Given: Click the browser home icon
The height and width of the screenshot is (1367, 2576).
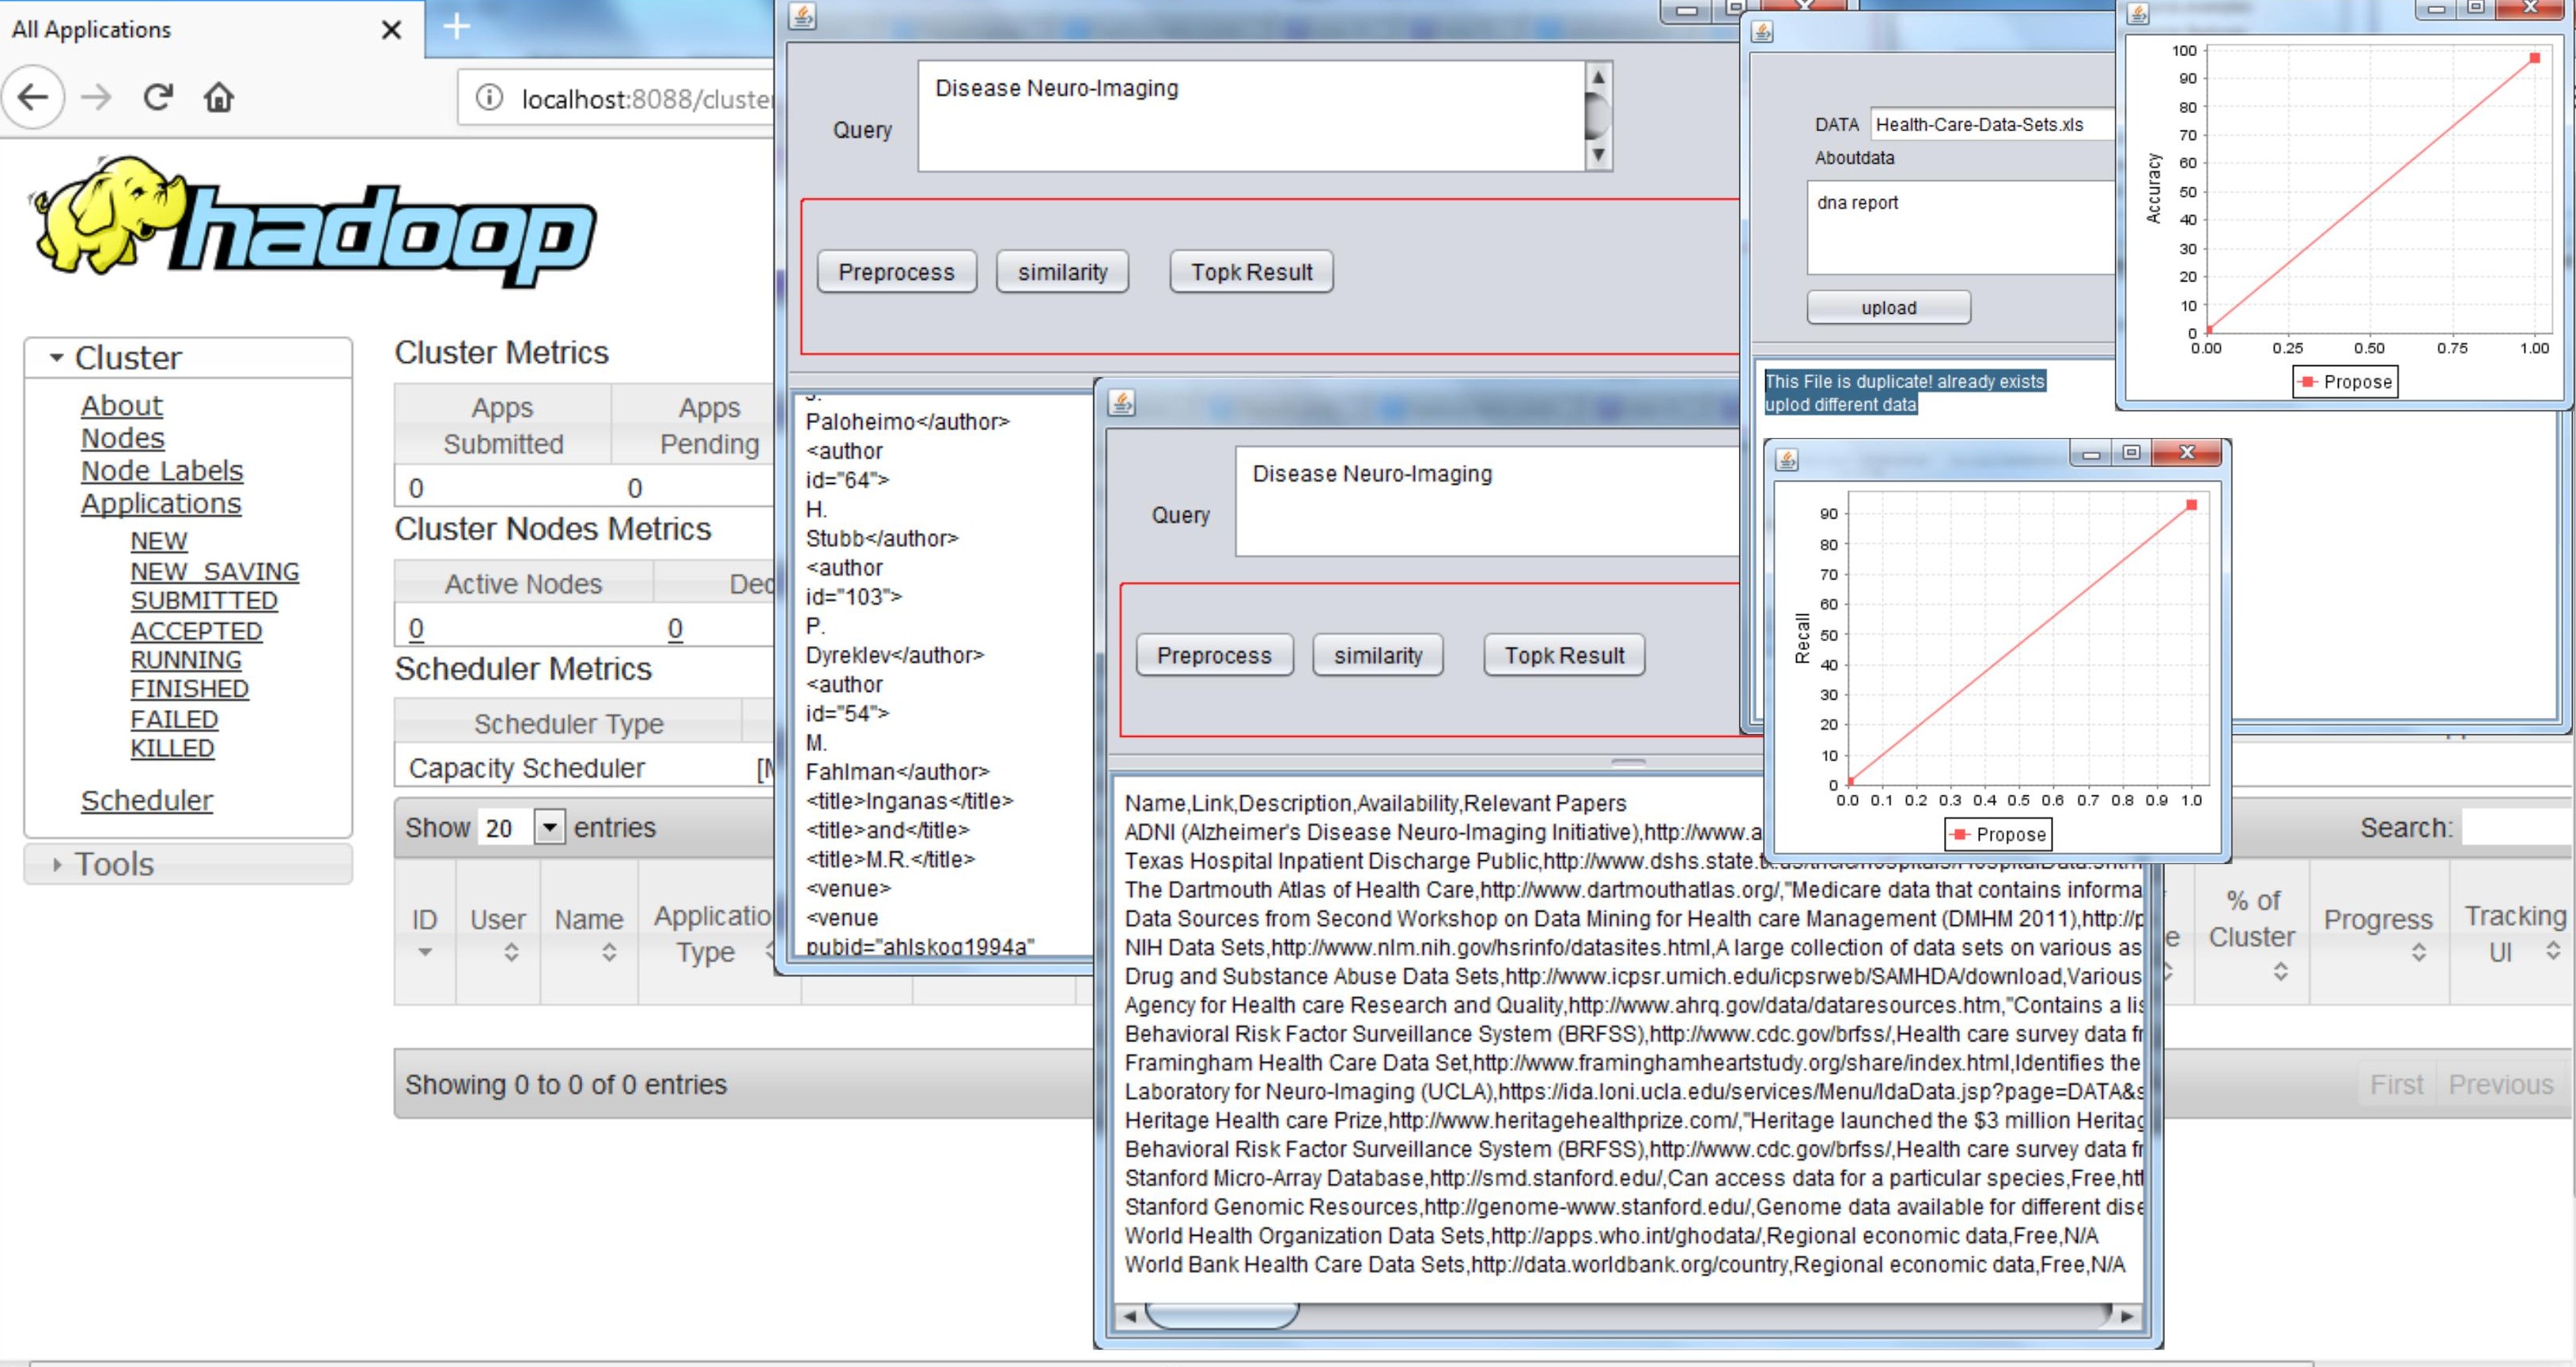Looking at the screenshot, I should coord(219,97).
